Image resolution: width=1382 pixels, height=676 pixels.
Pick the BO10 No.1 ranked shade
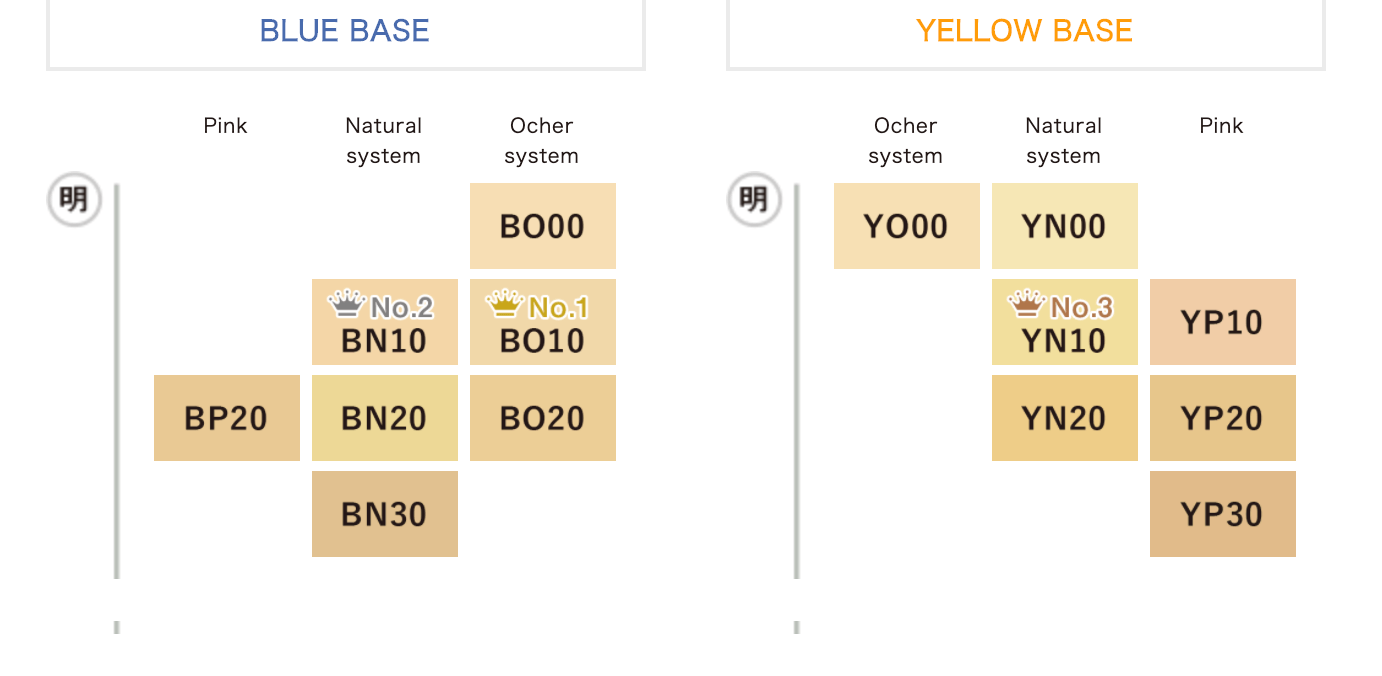click(x=542, y=322)
